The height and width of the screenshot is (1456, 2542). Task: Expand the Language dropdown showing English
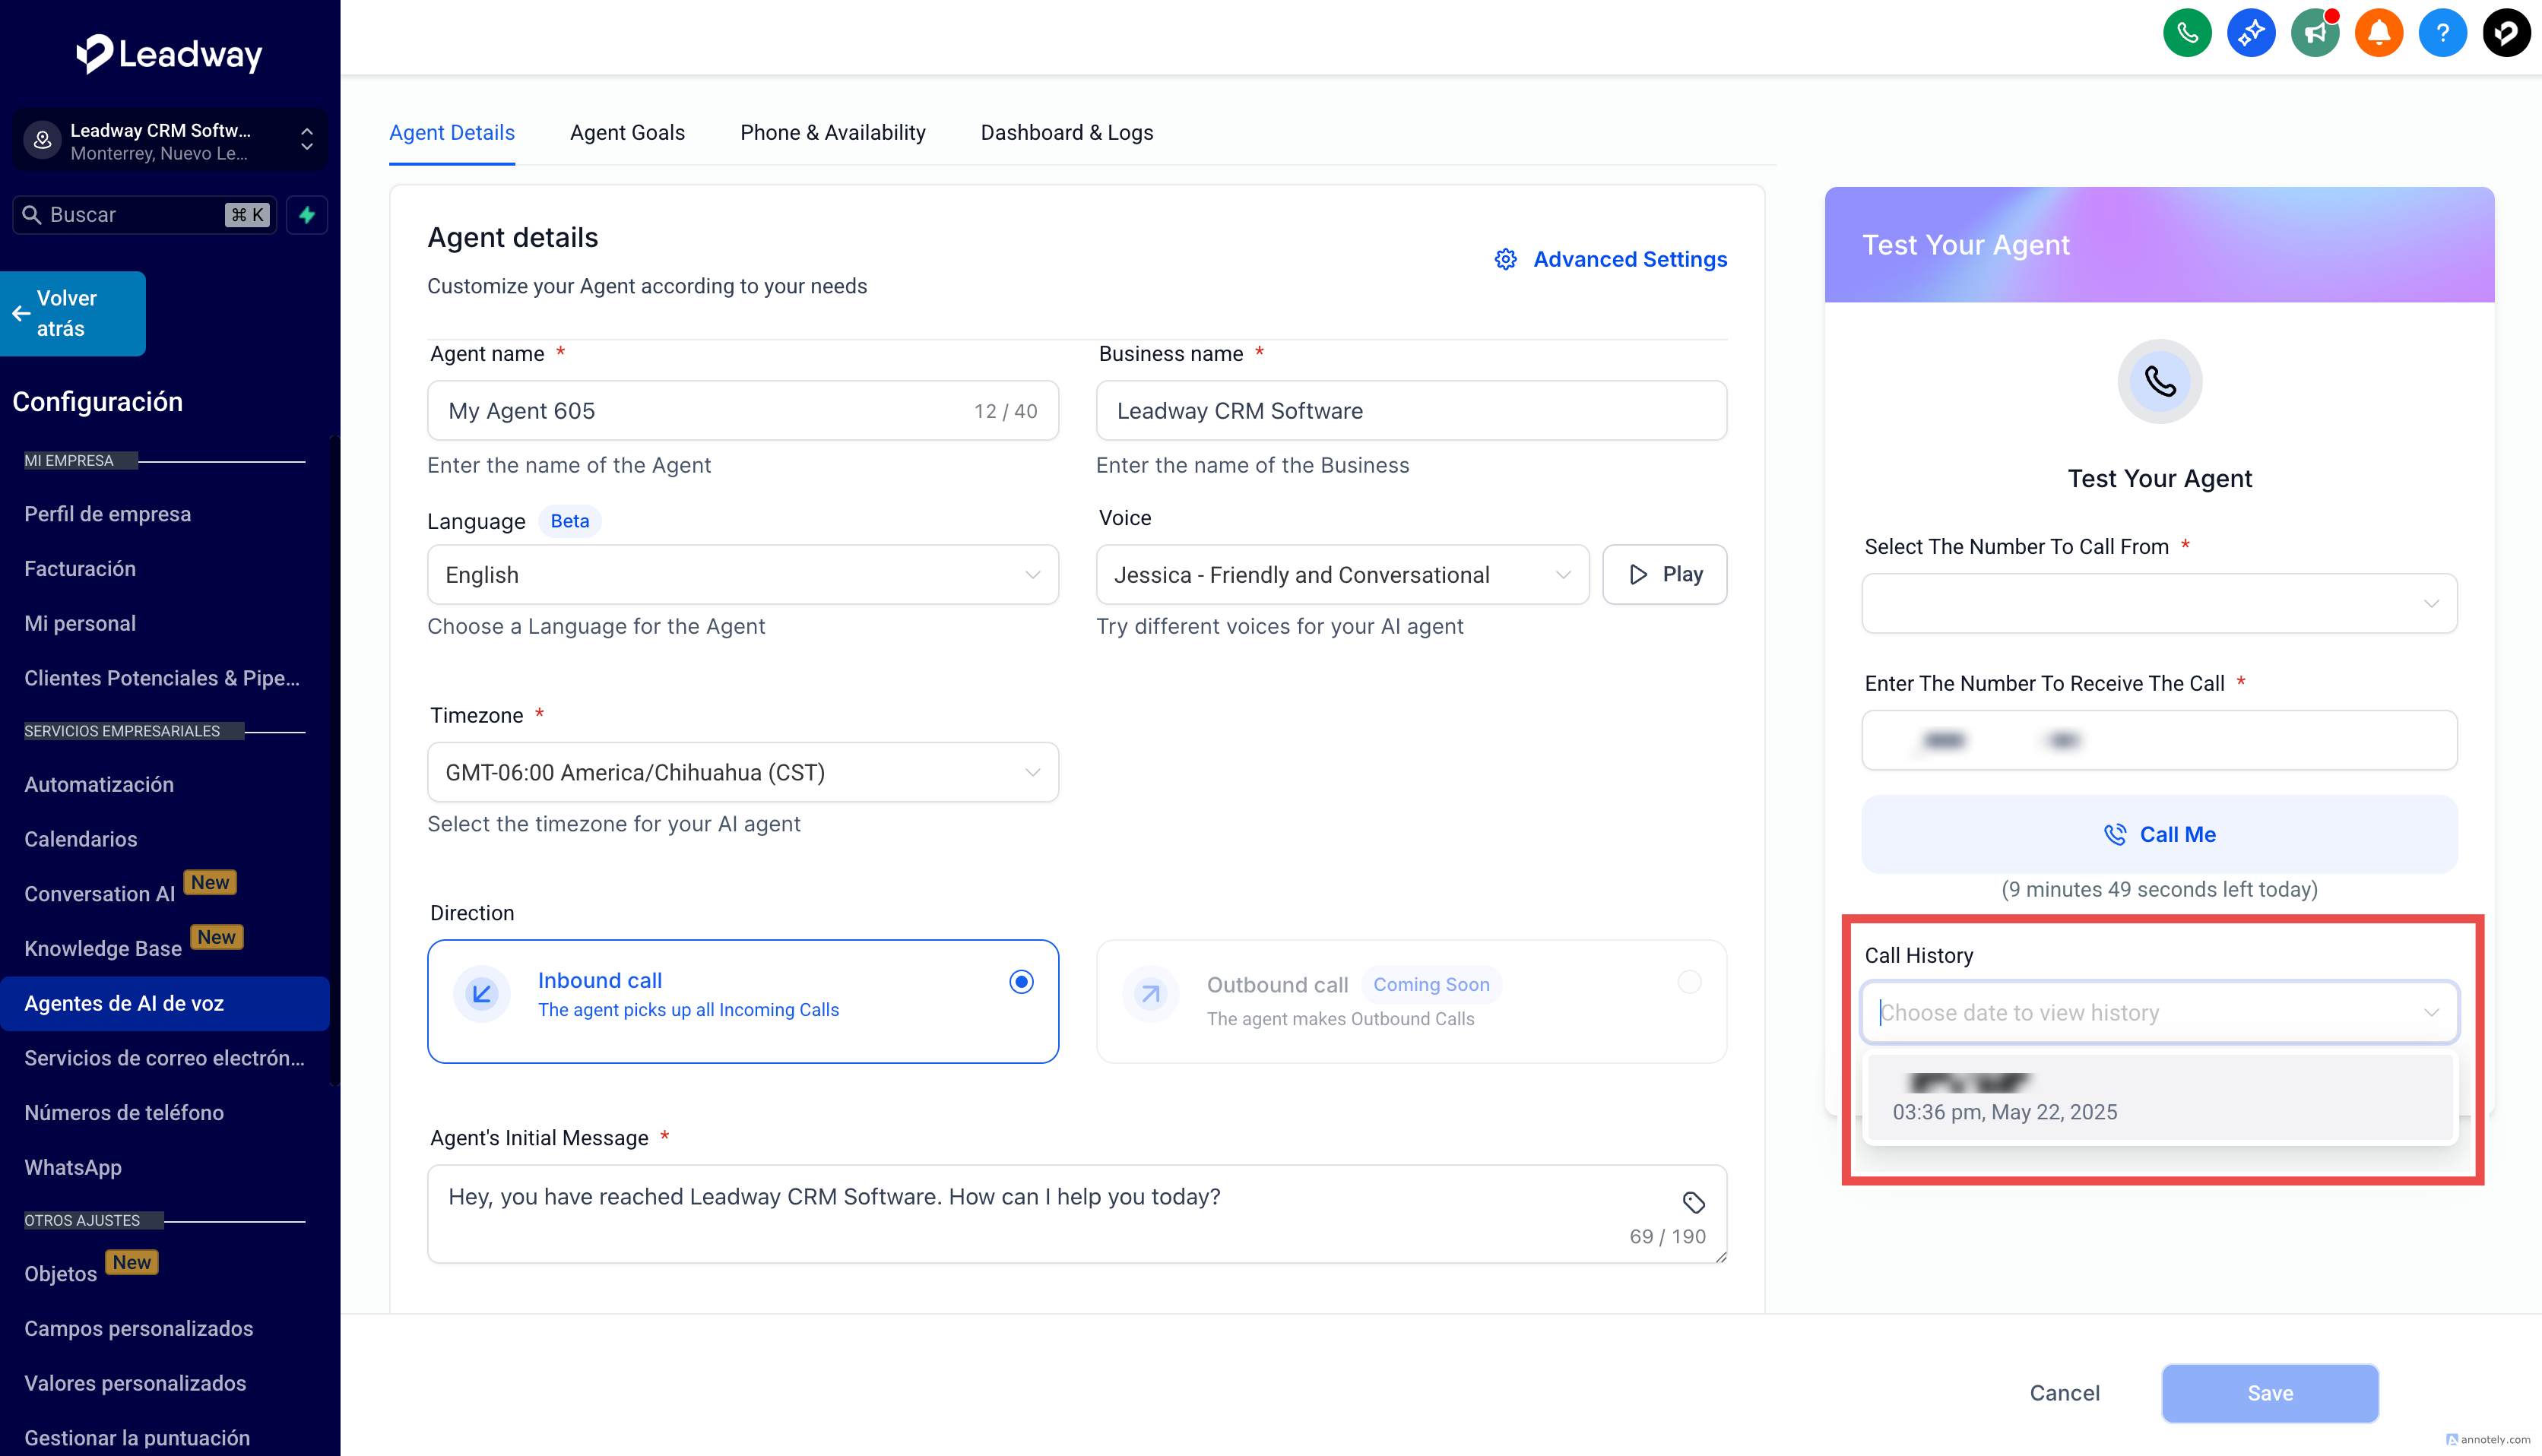(x=742, y=574)
